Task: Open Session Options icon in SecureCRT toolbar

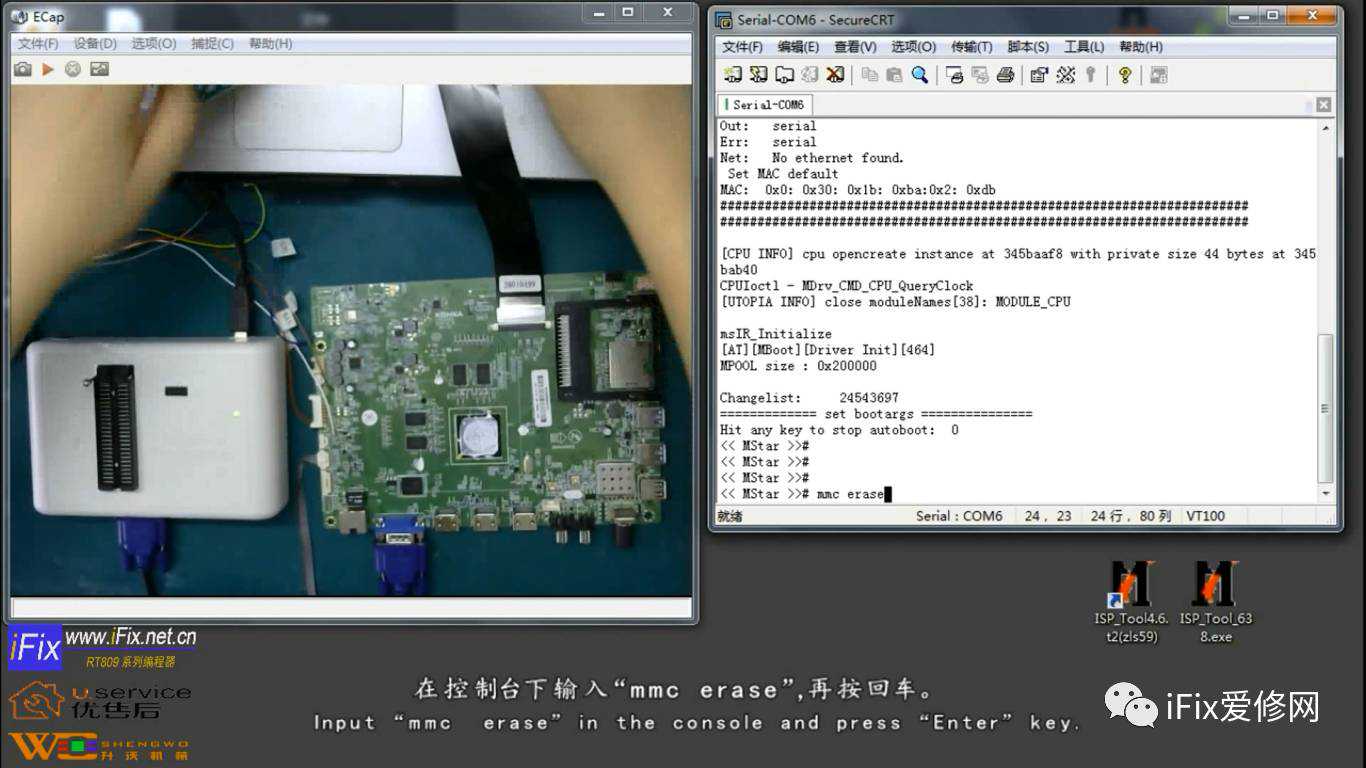Action: [1039, 75]
